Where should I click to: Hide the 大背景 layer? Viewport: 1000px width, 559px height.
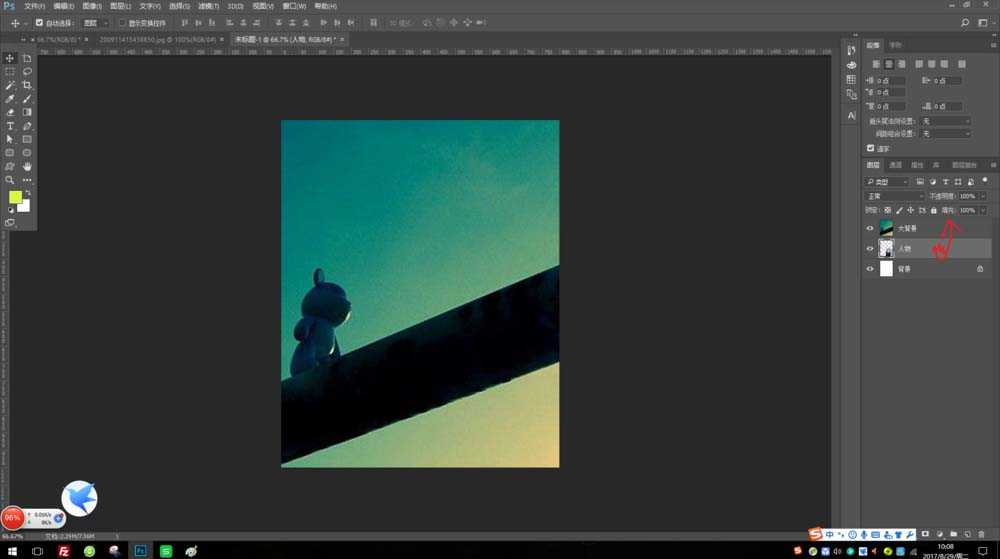tap(869, 228)
